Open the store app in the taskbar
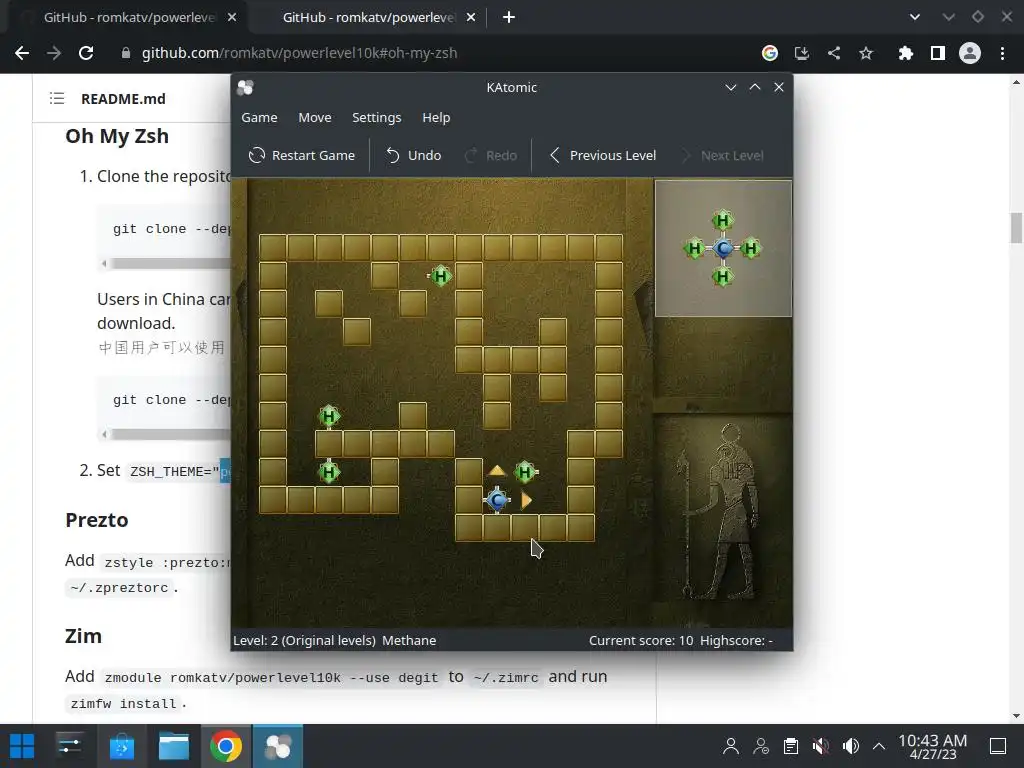Viewport: 1024px width, 768px height. coord(121,746)
